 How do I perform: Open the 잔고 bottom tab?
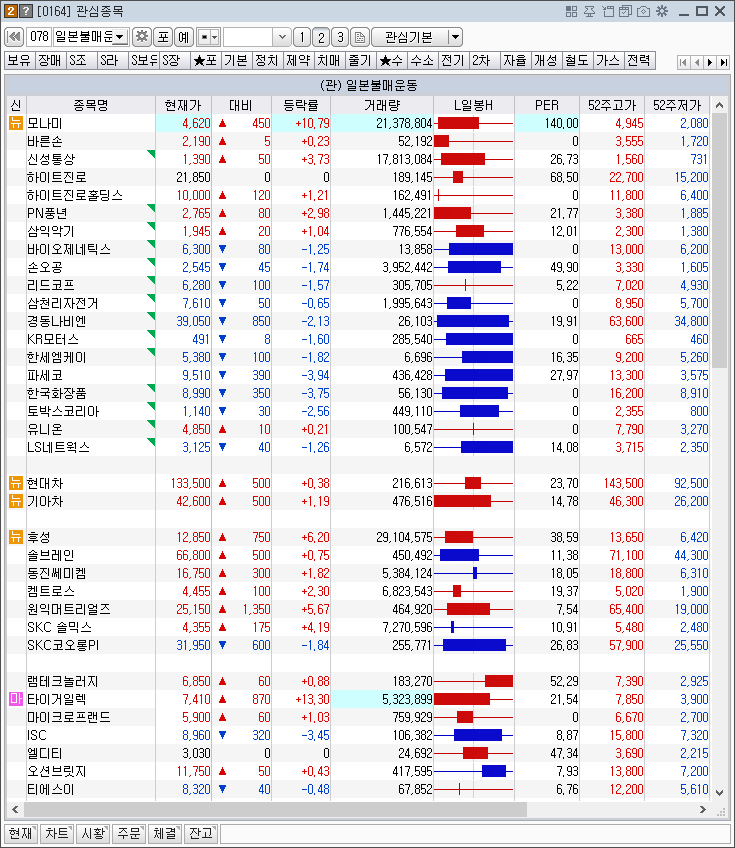point(201,833)
